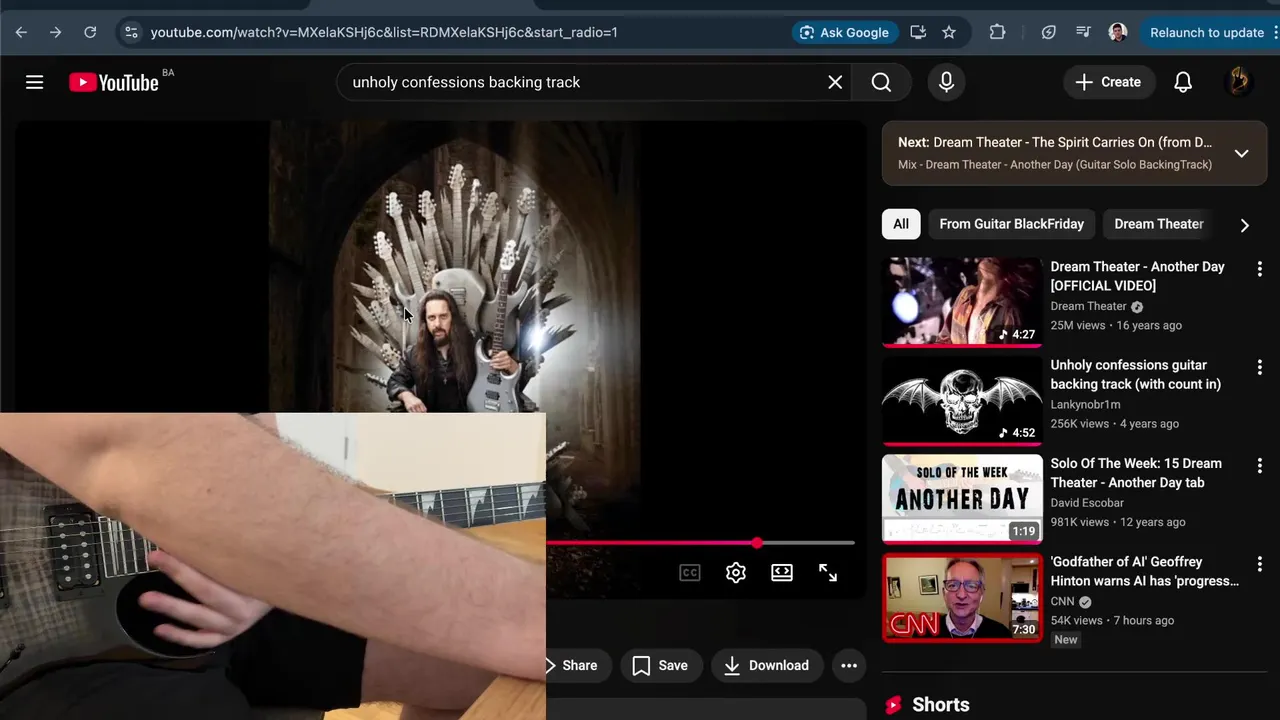Open the Dream Theater channel name
The height and width of the screenshot is (720, 1280).
(1088, 306)
